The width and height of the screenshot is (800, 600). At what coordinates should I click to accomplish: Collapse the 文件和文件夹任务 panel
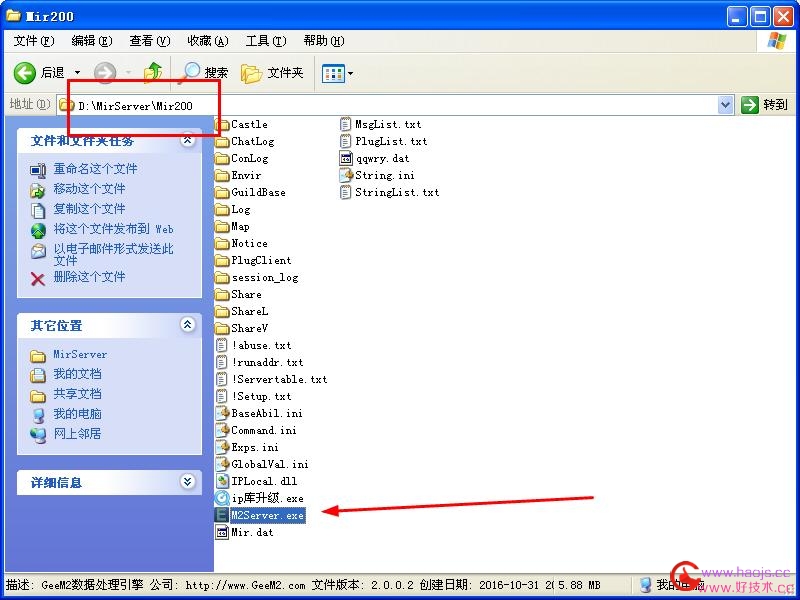(x=188, y=140)
